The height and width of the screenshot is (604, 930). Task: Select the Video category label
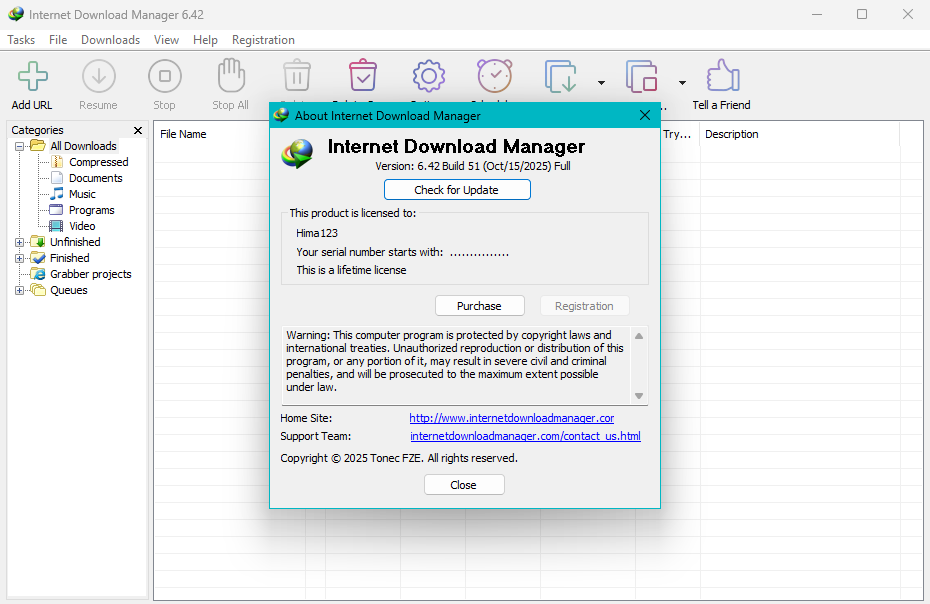click(x=82, y=226)
